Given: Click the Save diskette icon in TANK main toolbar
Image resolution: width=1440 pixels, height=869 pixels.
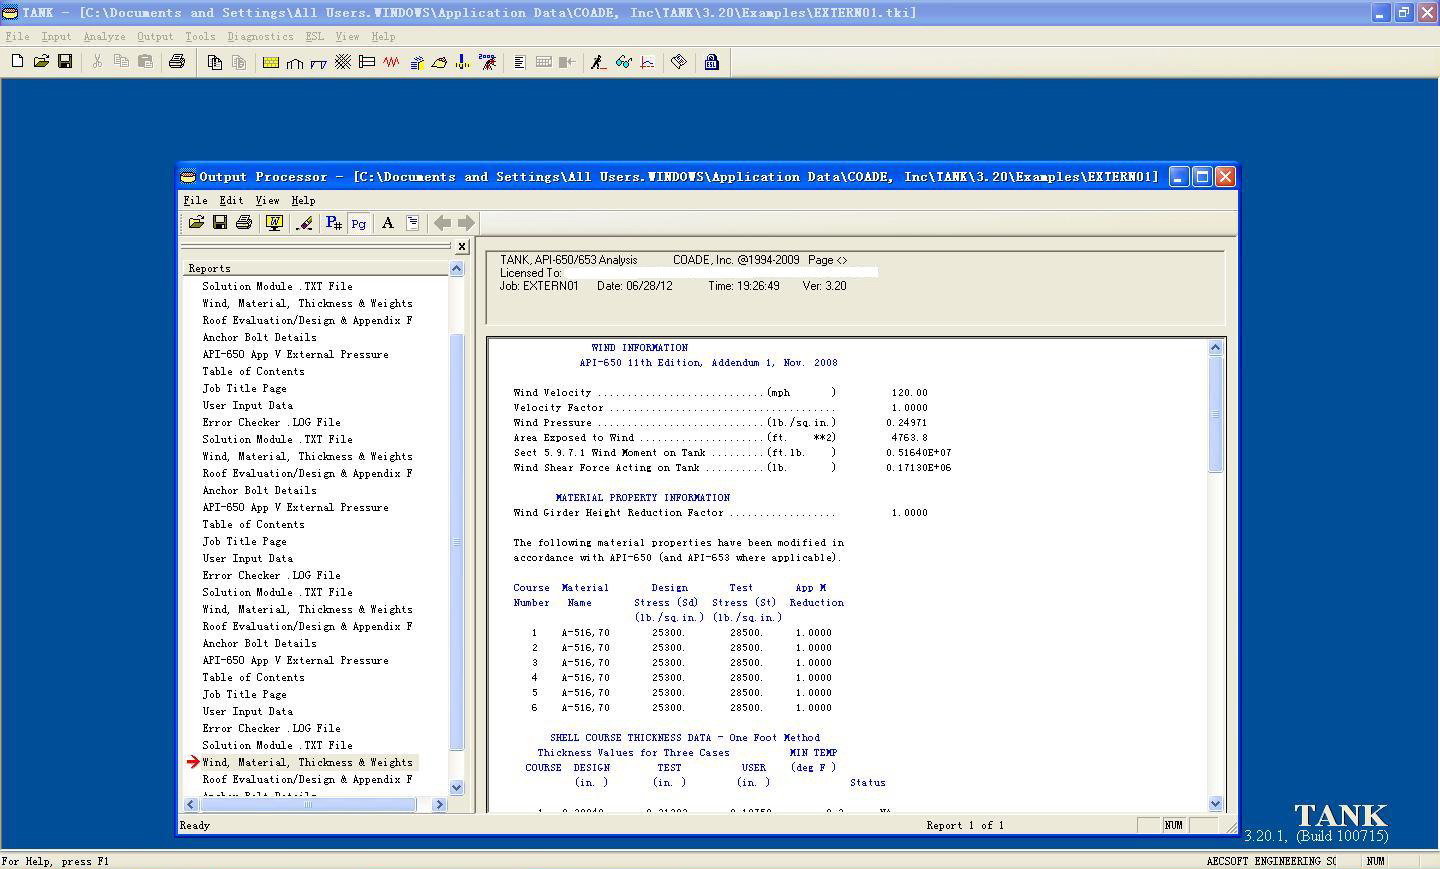Looking at the screenshot, I should 65,62.
